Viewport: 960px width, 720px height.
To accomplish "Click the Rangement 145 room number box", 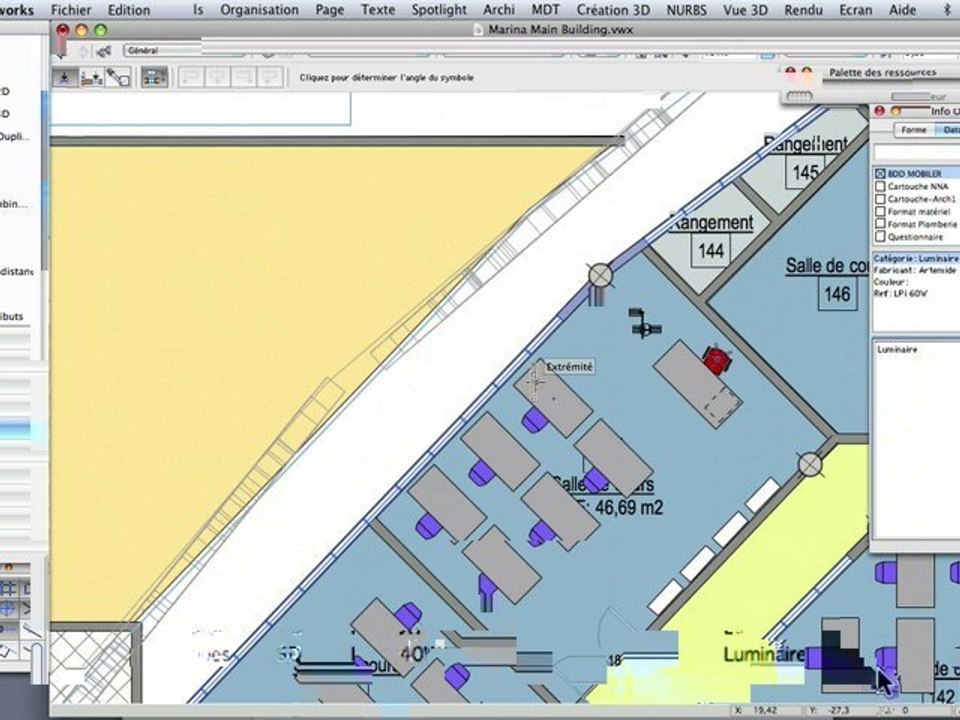I will point(805,172).
